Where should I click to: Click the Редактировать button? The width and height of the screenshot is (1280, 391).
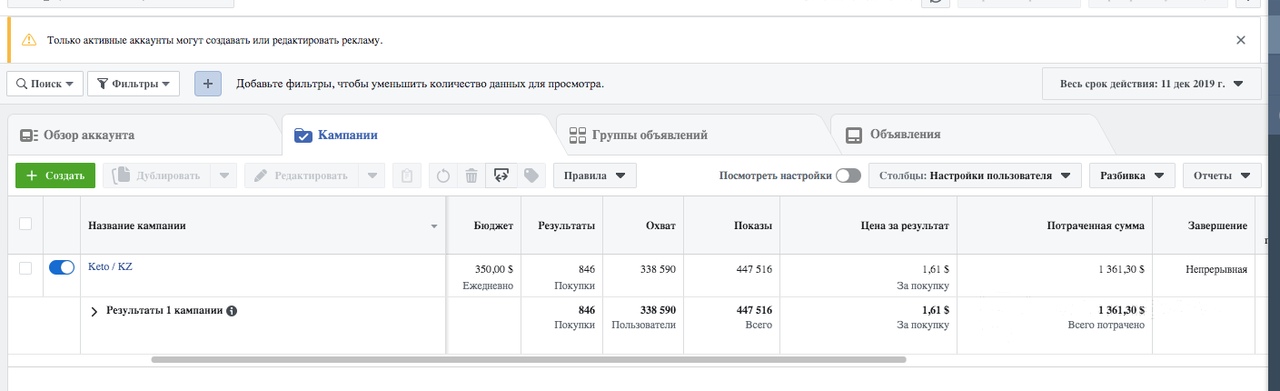coord(303,176)
